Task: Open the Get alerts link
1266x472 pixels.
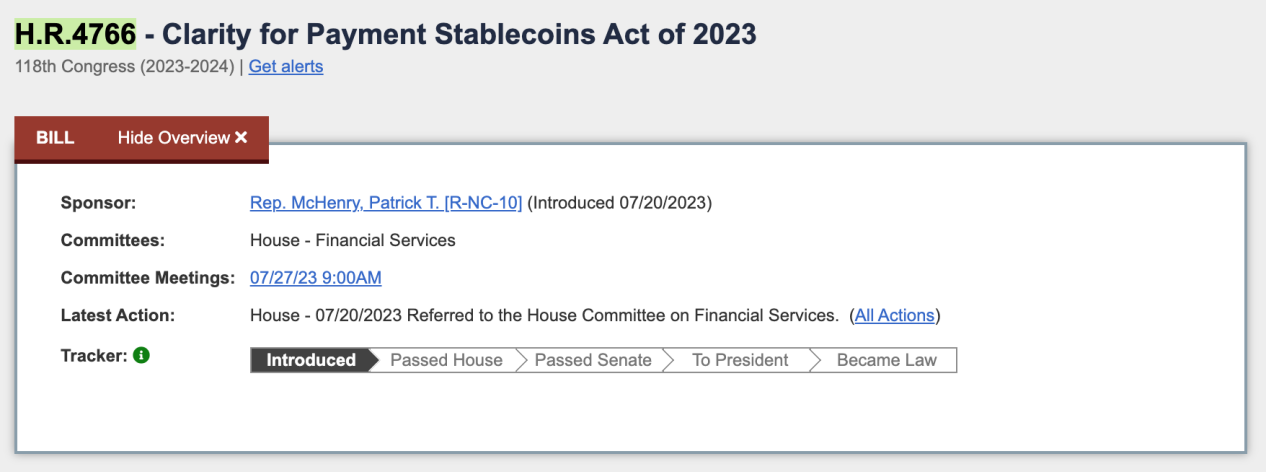Action: [x=286, y=66]
